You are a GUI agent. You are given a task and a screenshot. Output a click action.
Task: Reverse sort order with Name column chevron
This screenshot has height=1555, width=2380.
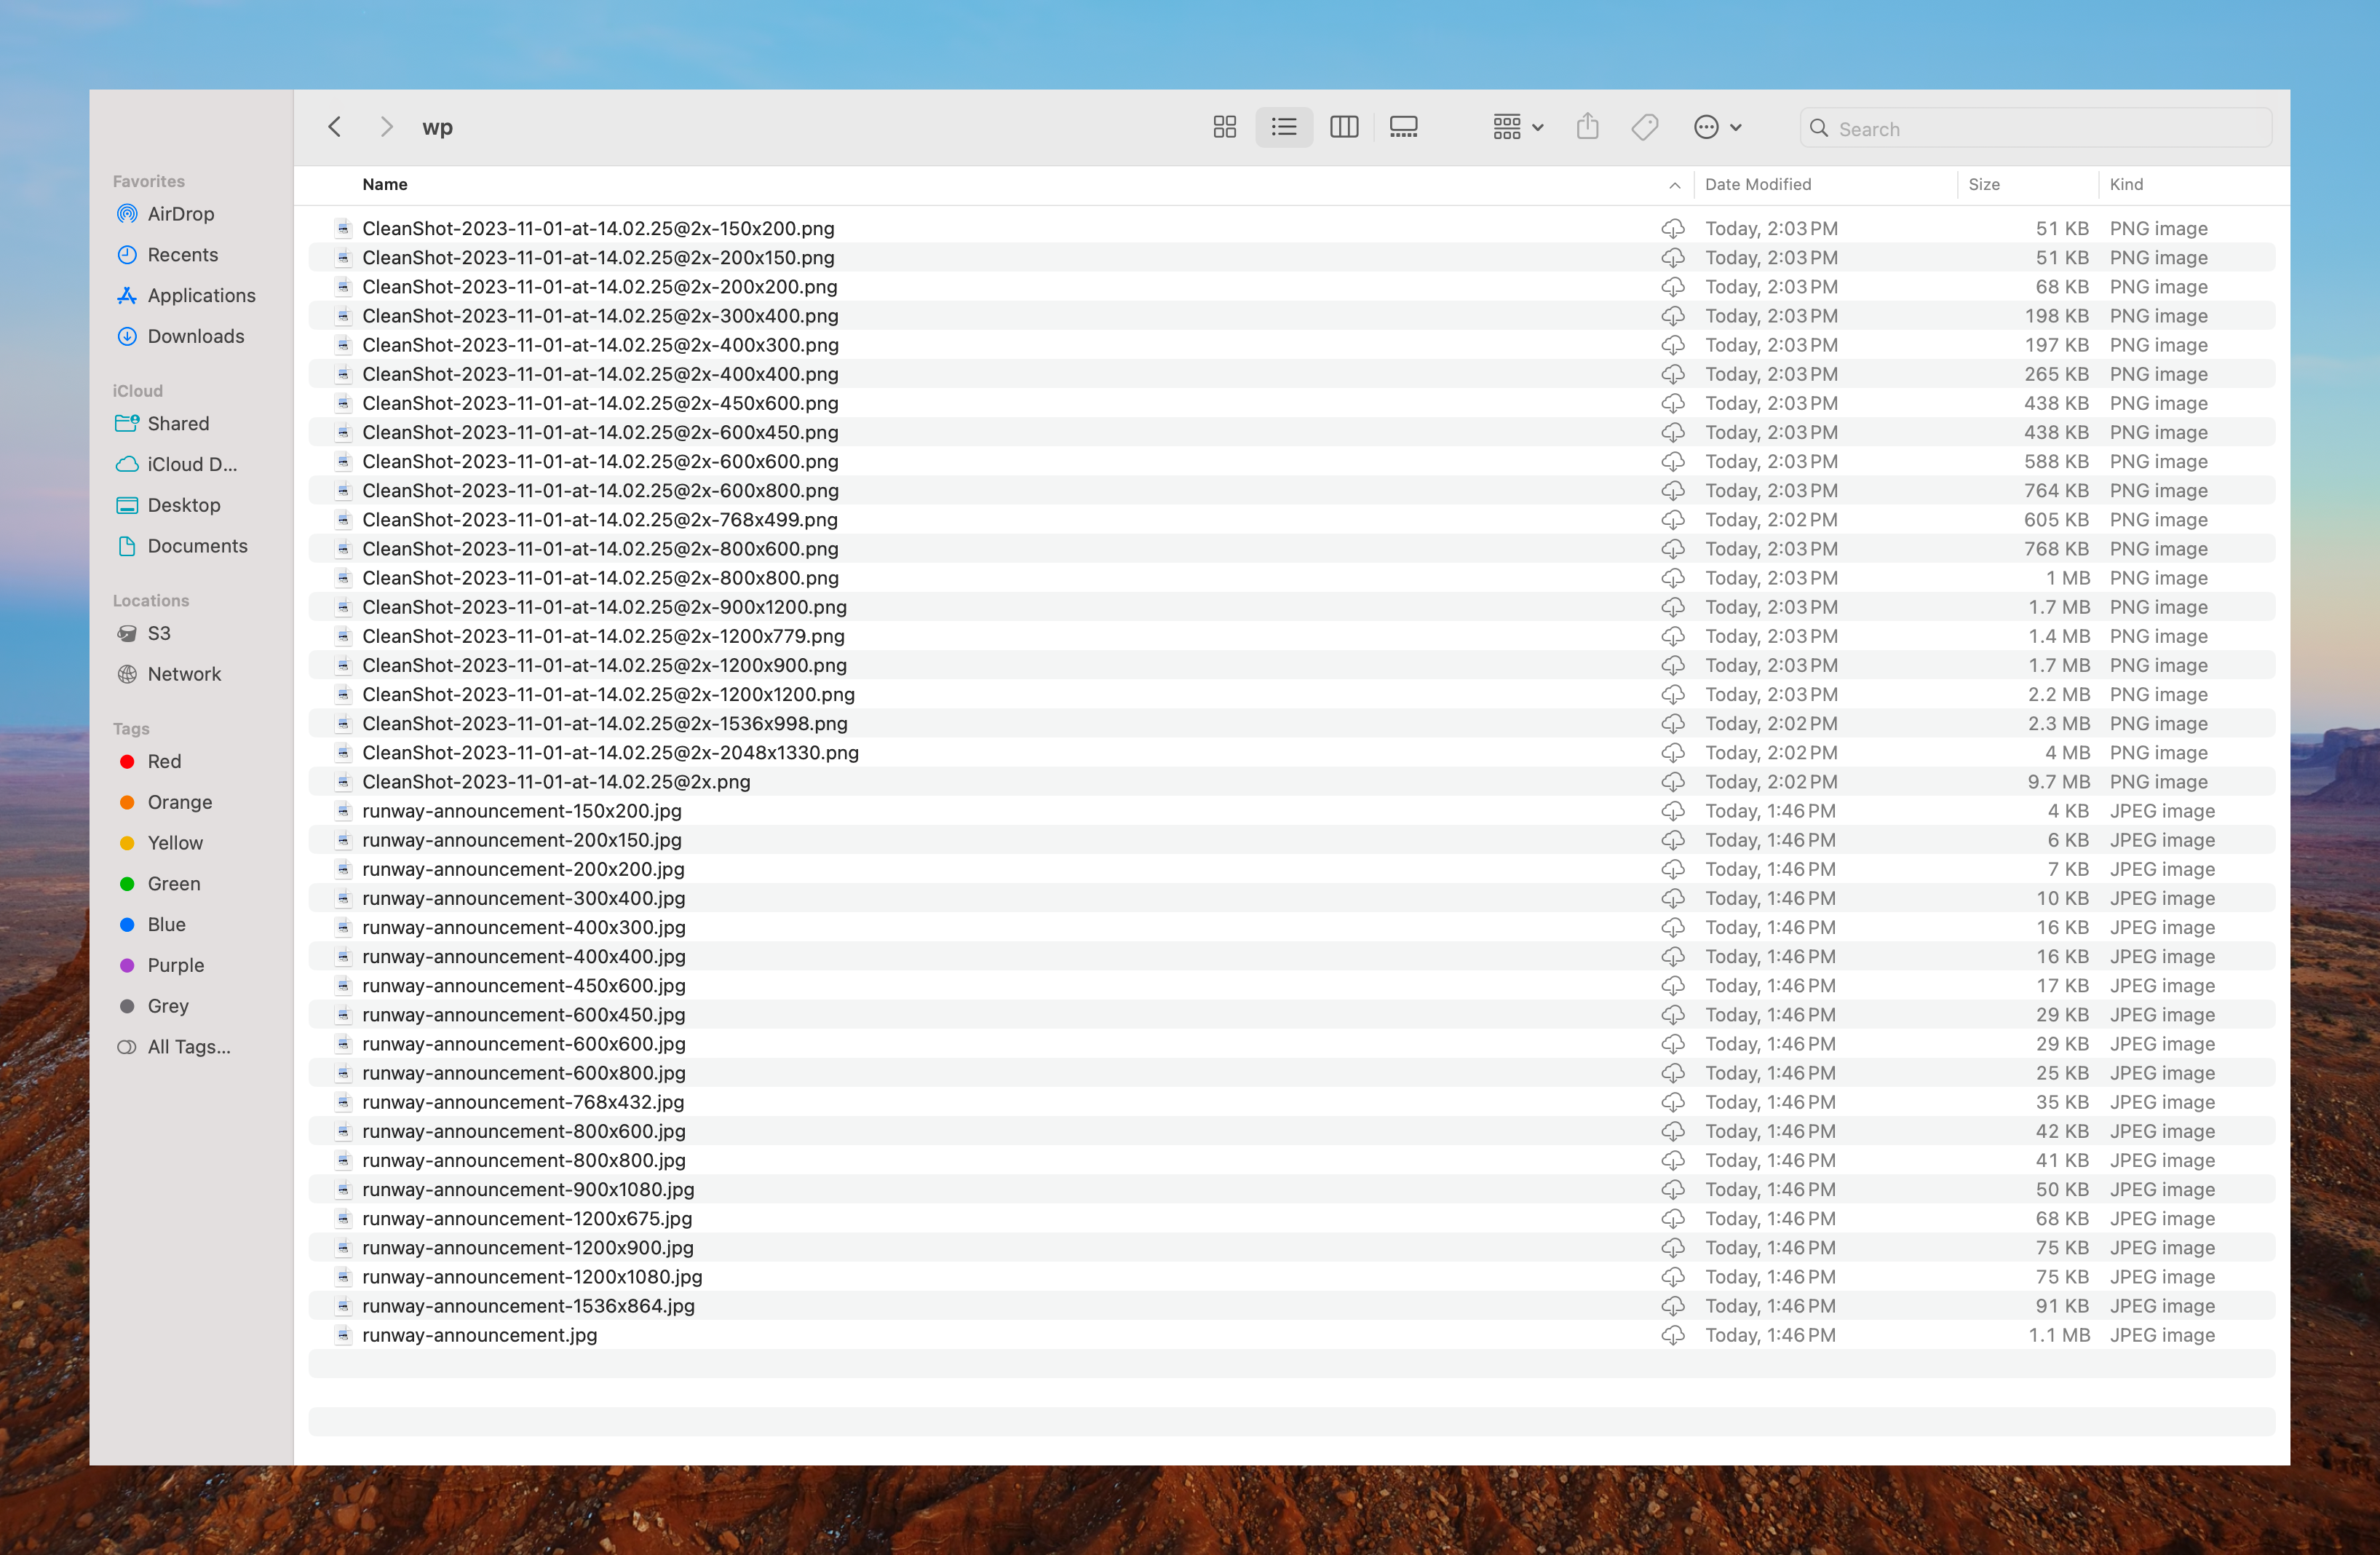point(1674,185)
